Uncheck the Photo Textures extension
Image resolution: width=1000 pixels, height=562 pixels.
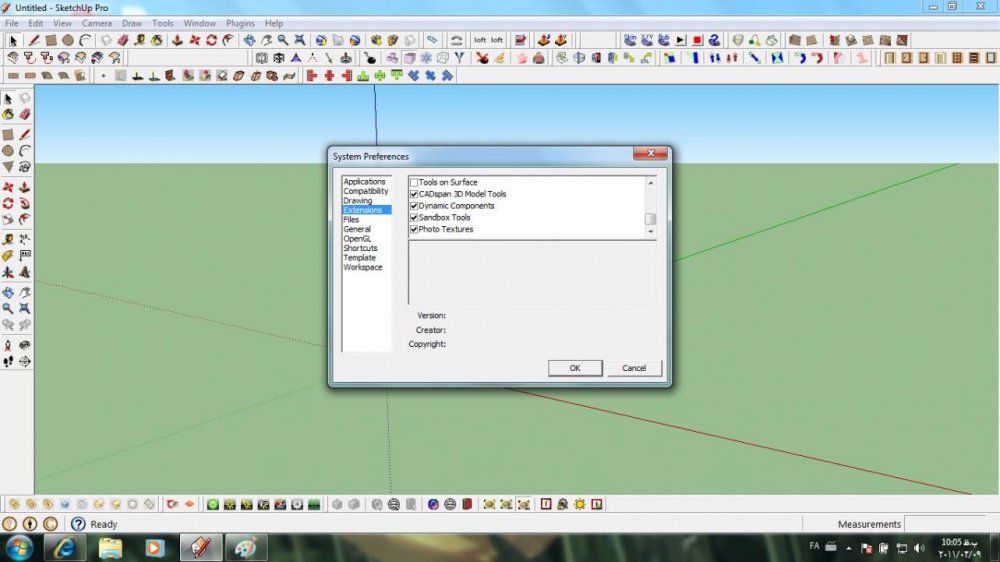pos(414,229)
